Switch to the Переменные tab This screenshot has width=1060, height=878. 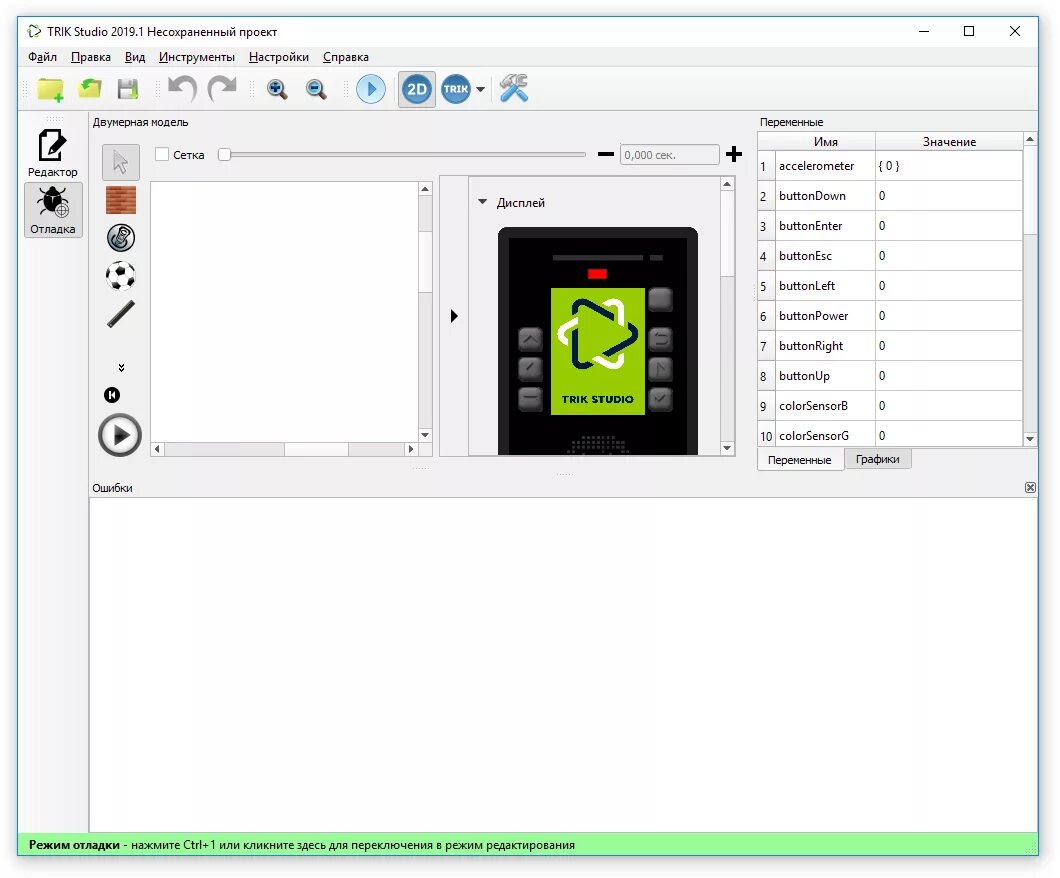click(800, 460)
